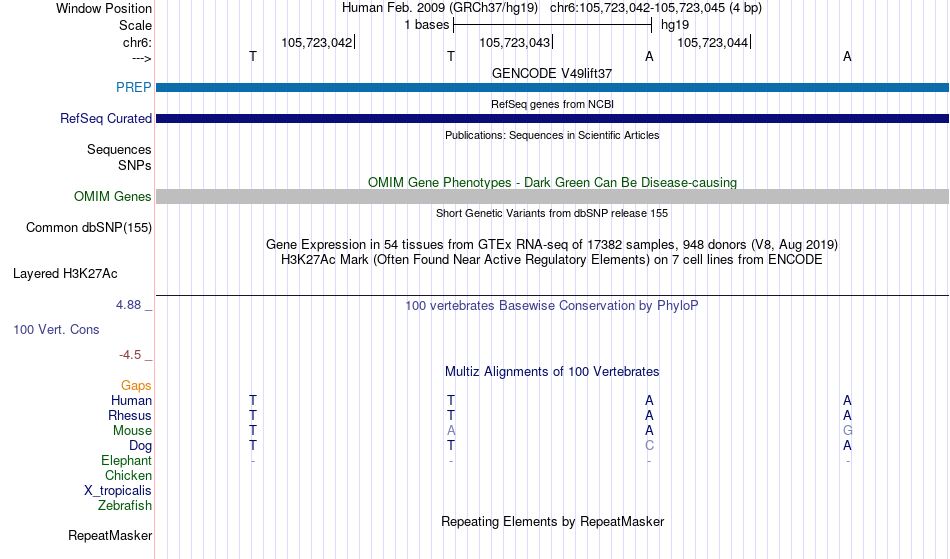Click the Mouse row's faded A base
The height and width of the screenshot is (559, 950).
451,431
